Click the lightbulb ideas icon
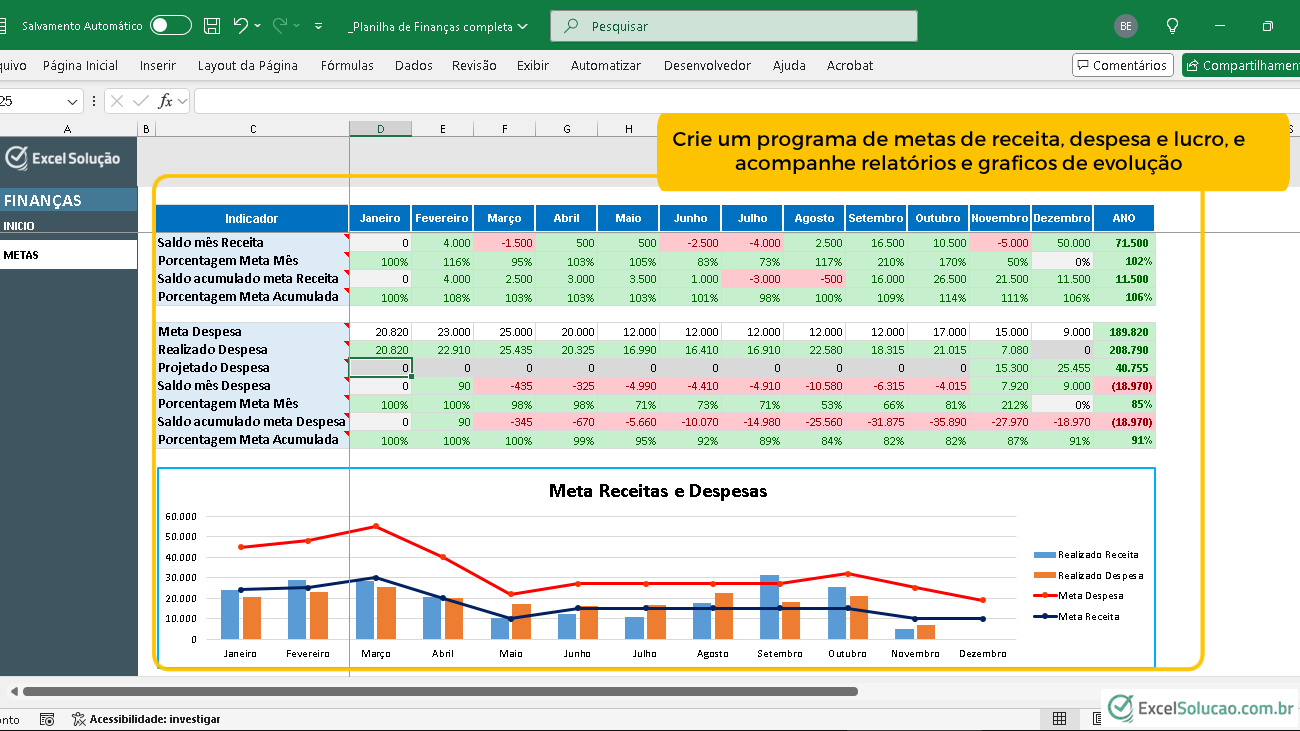The width and height of the screenshot is (1300, 731). click(1173, 26)
